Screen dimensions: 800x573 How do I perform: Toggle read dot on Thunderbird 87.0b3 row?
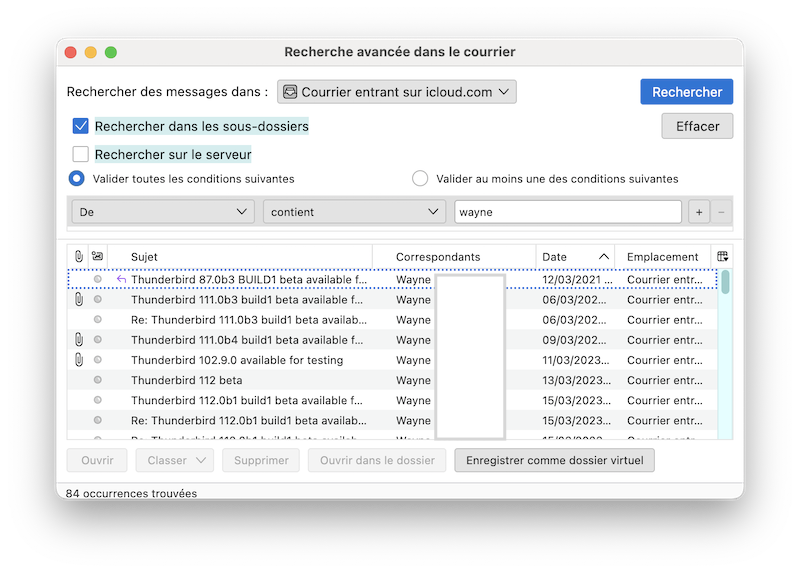[97, 279]
